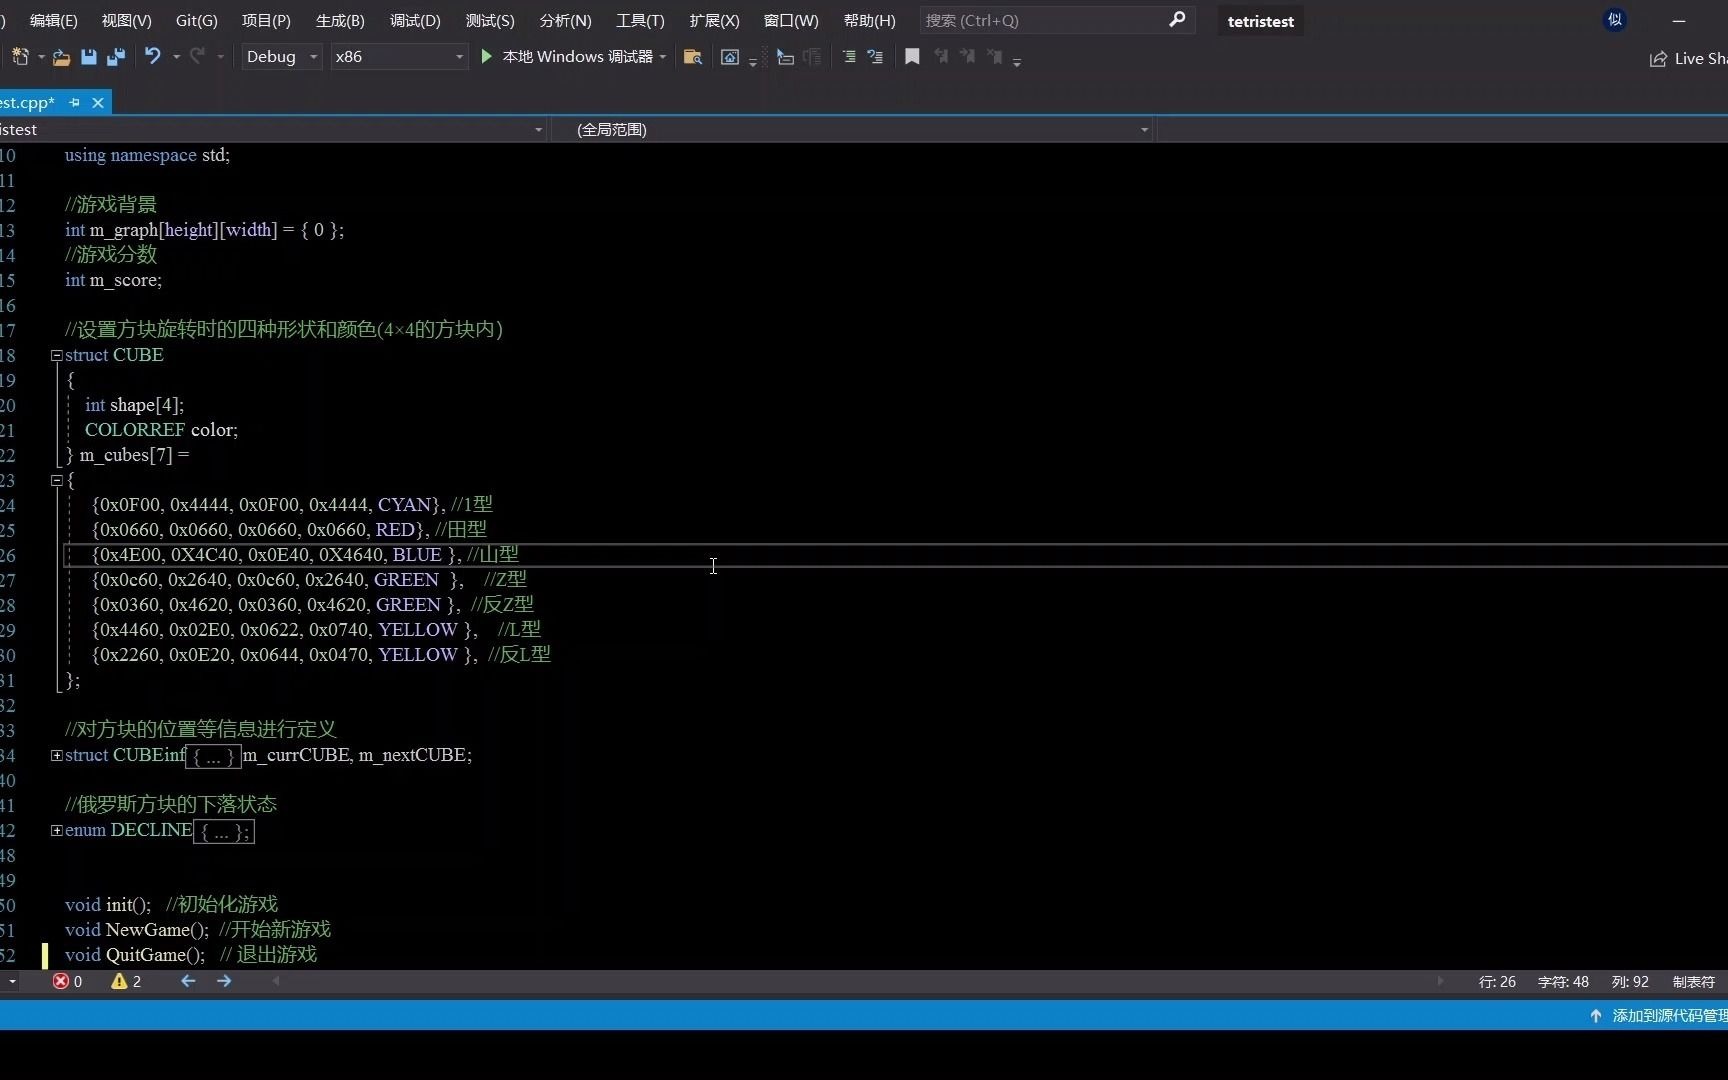The width and height of the screenshot is (1728, 1080).
Task: Open the 窗口(W) menu
Action: [x=790, y=20]
